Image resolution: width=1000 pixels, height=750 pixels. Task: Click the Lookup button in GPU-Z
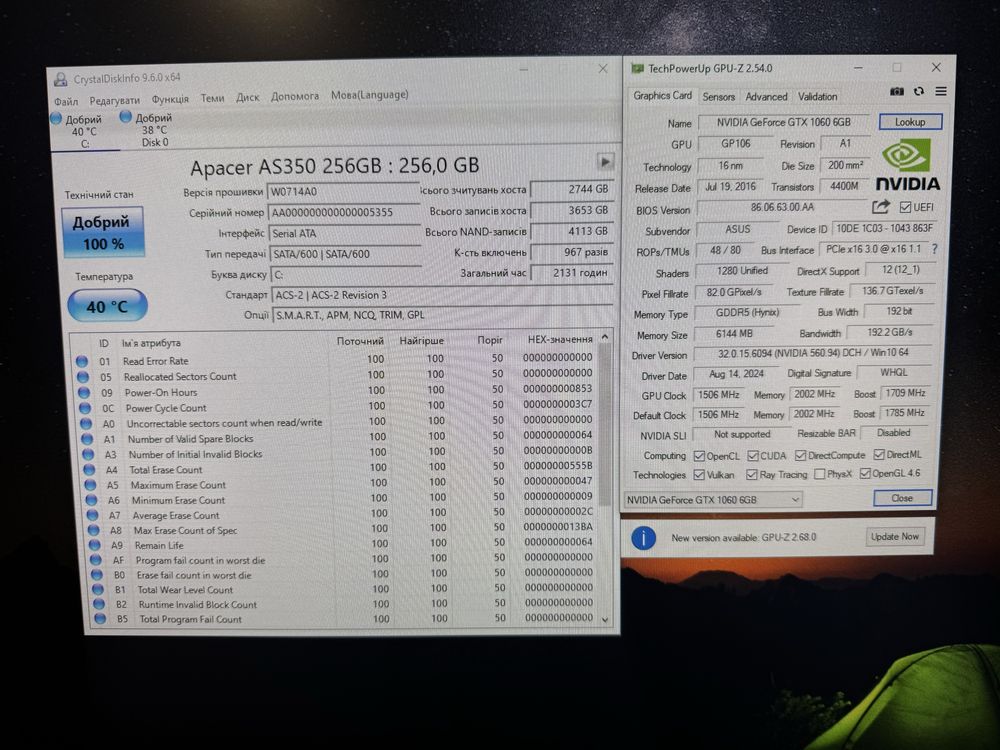pos(909,122)
